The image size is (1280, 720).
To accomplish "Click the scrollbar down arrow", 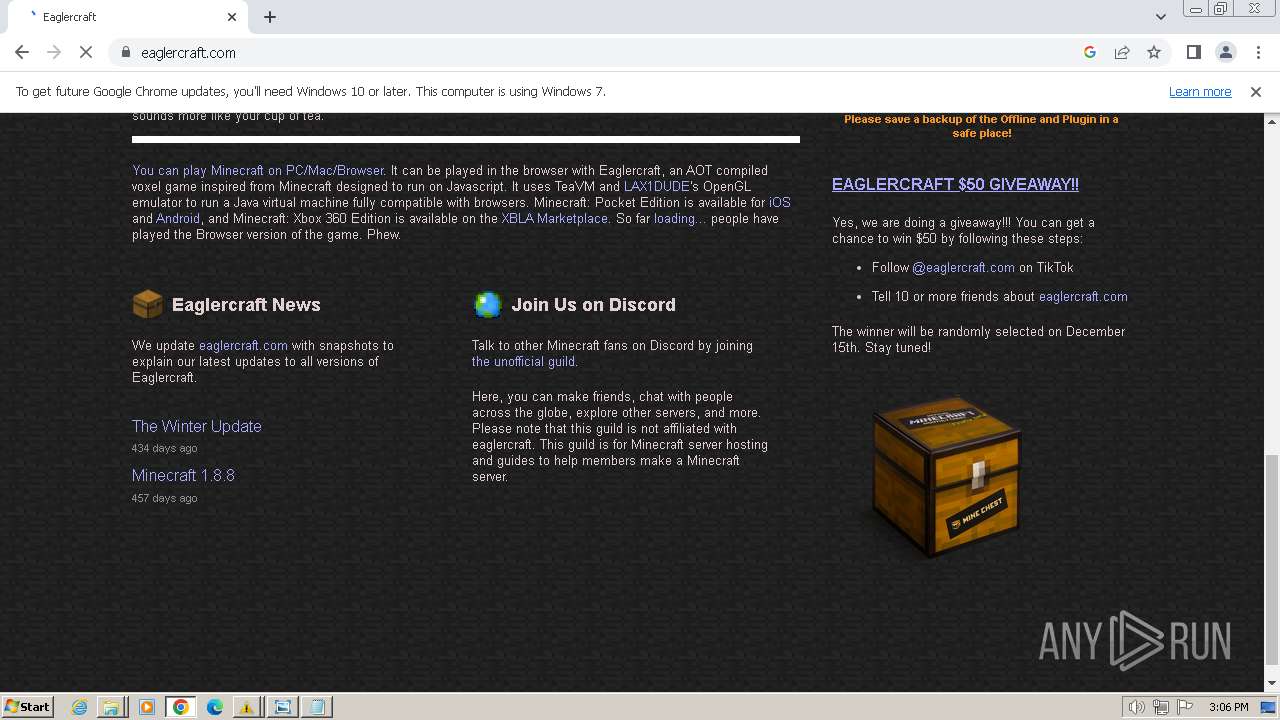I will tap(1271, 683).
